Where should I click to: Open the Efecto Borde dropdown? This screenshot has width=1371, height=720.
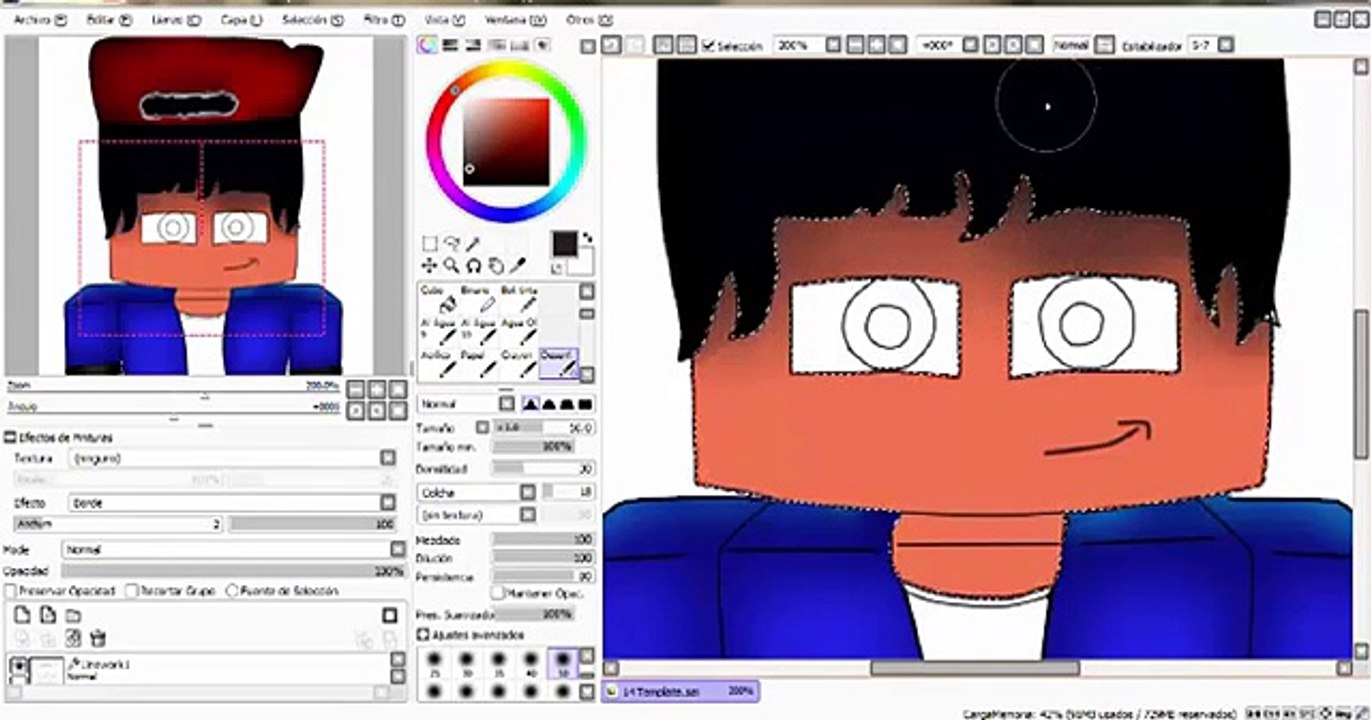(234, 503)
